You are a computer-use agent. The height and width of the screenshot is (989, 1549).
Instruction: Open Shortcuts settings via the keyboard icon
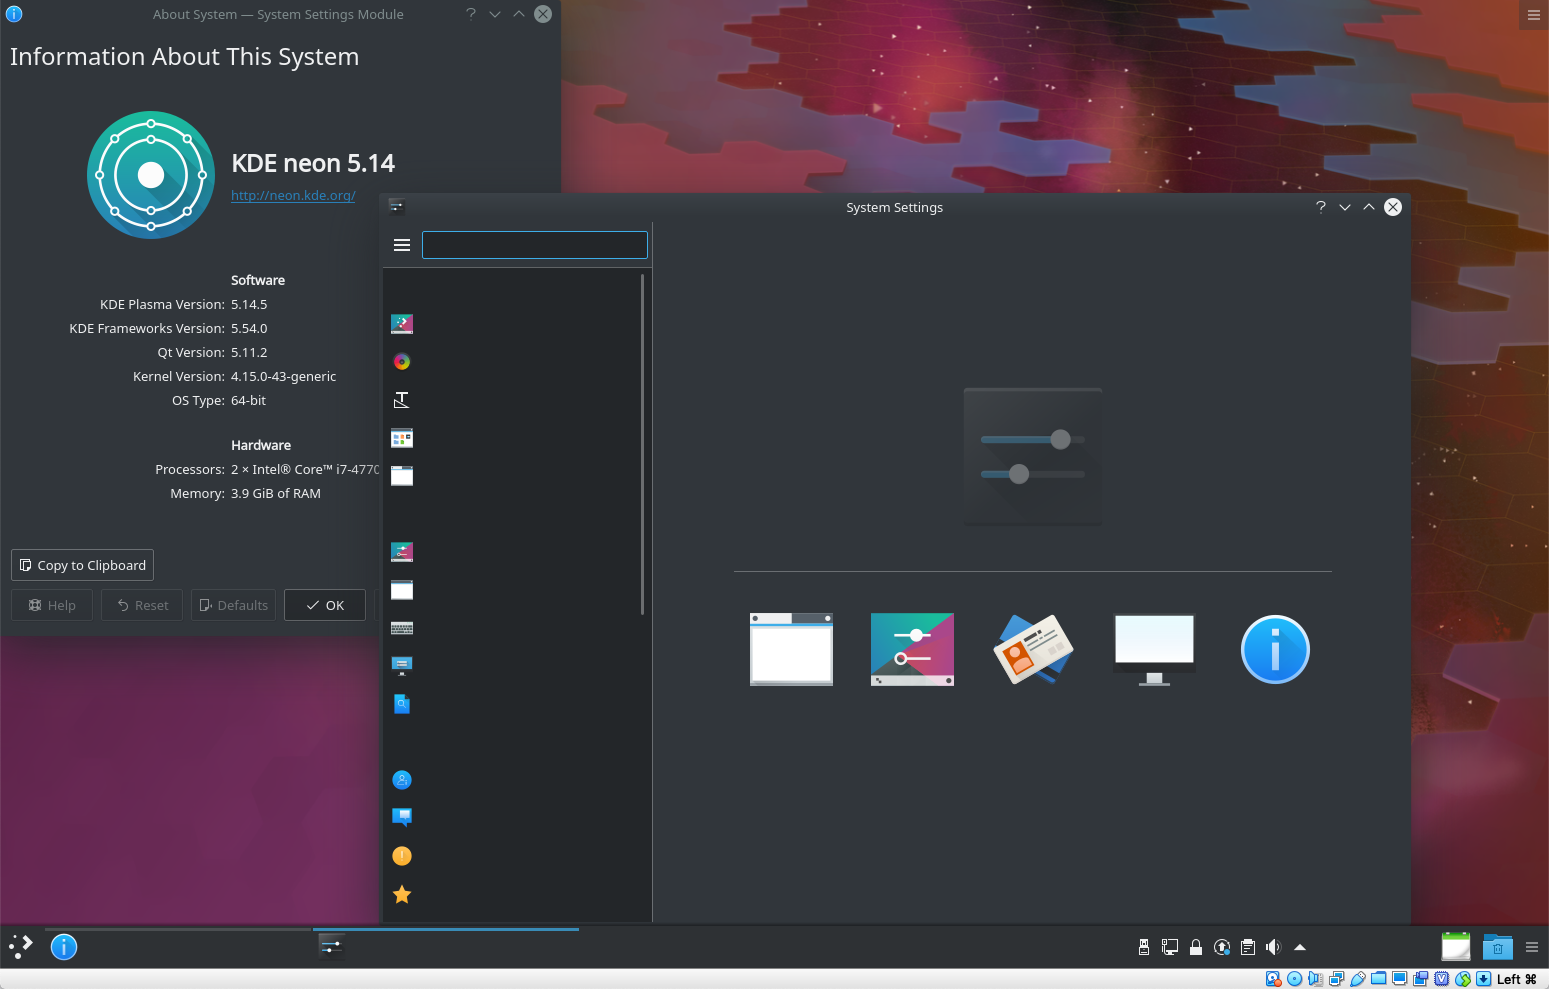click(402, 627)
